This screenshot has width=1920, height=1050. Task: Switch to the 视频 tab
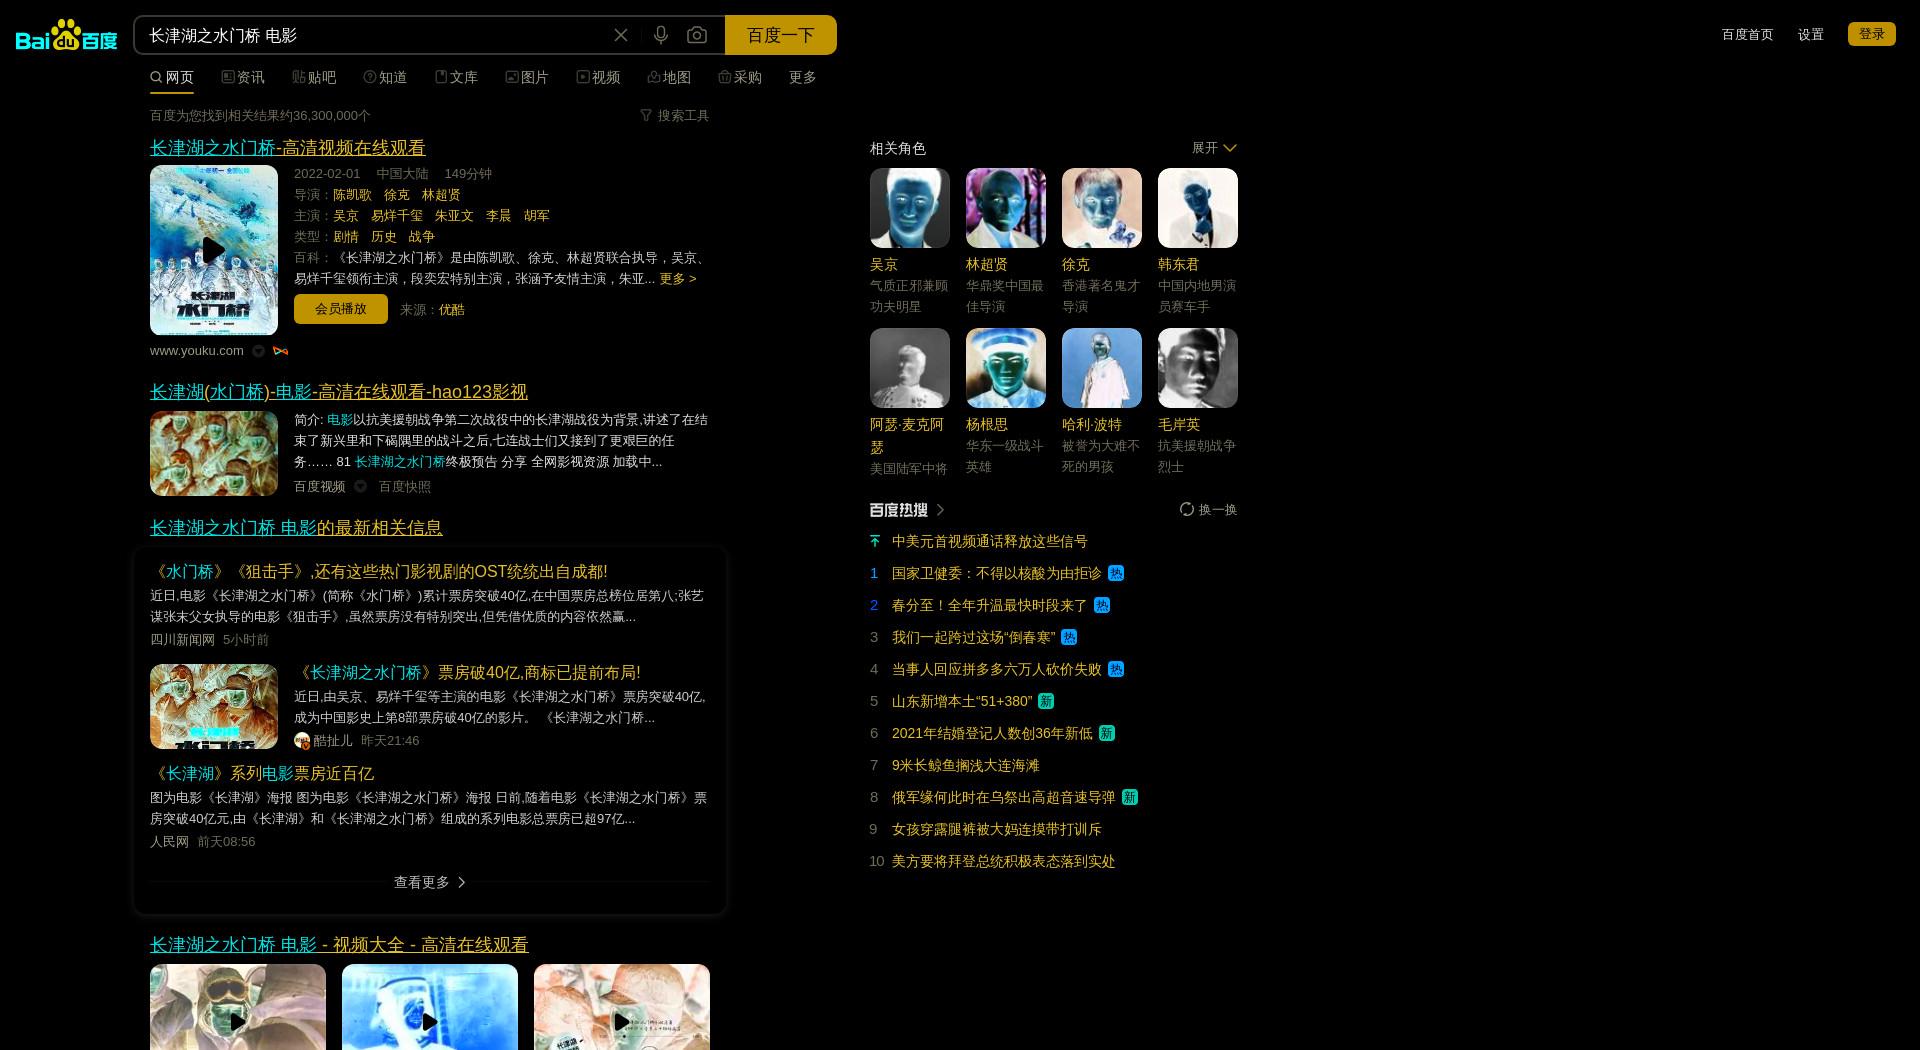[598, 77]
